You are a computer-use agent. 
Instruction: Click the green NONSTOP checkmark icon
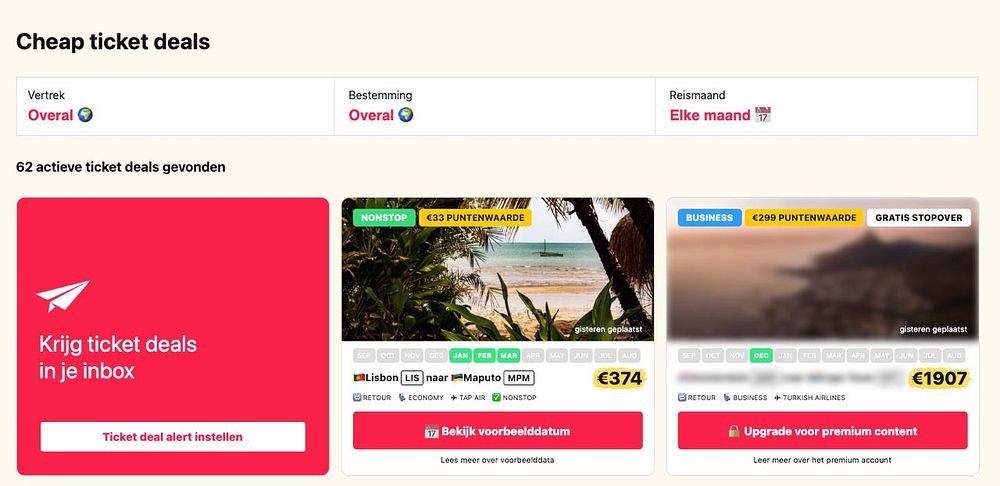coord(497,397)
